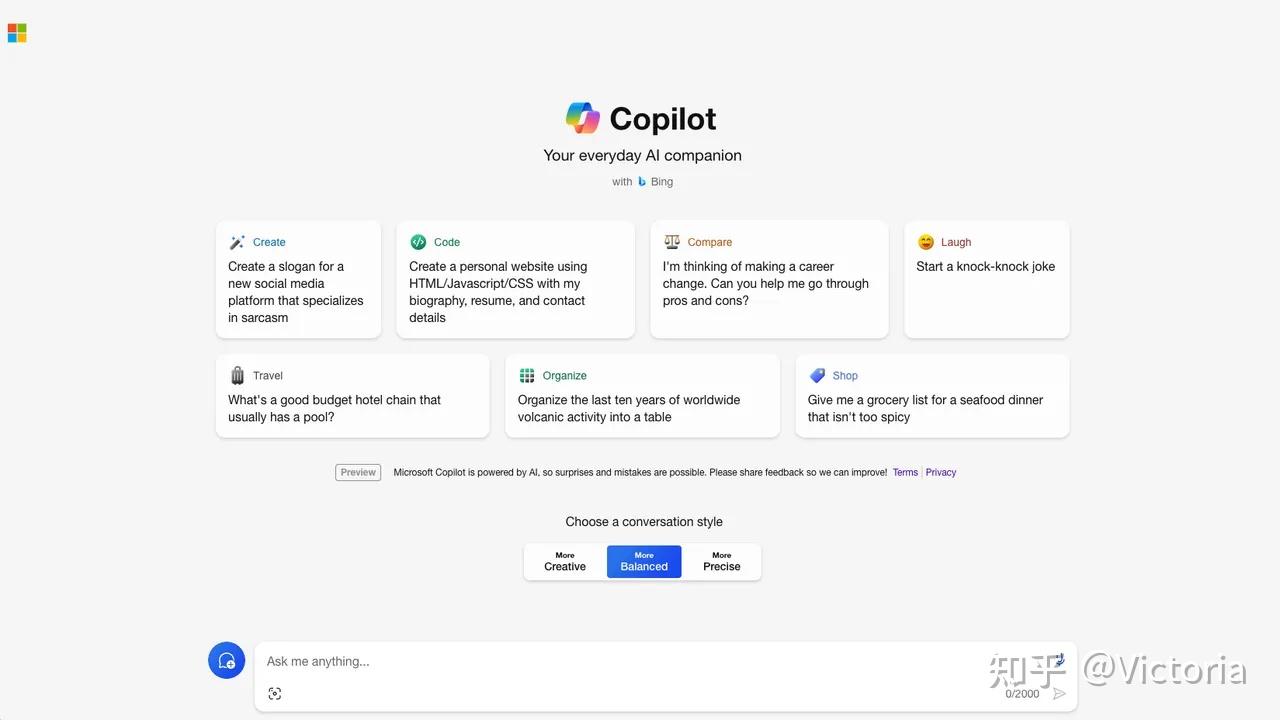
Task: Open the Privacy link
Action: (x=940, y=471)
